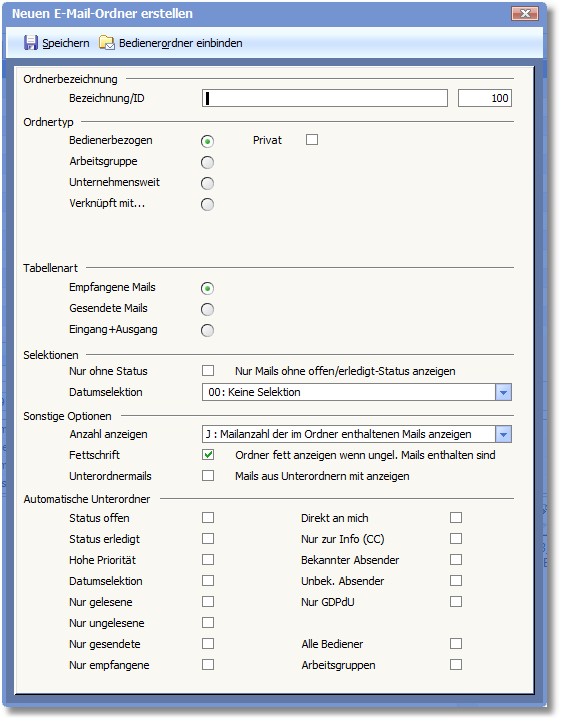
Task: Select Gesendete Mails table type
Action: click(x=207, y=309)
